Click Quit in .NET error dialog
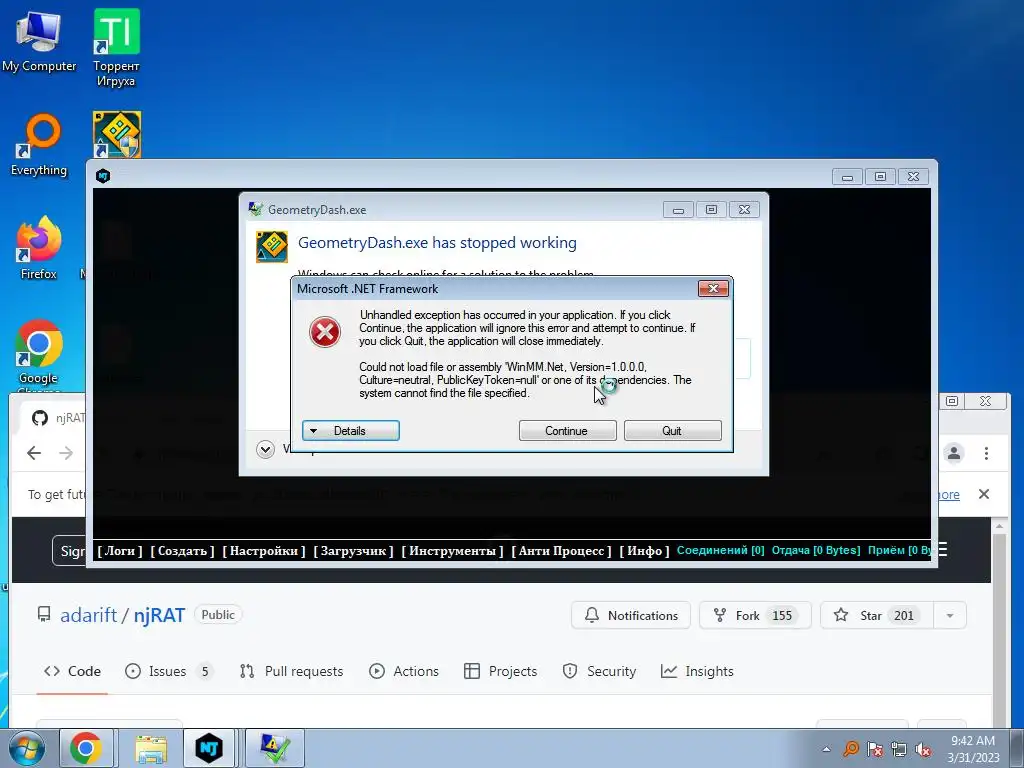Viewport: 1024px width, 768px height. (673, 430)
